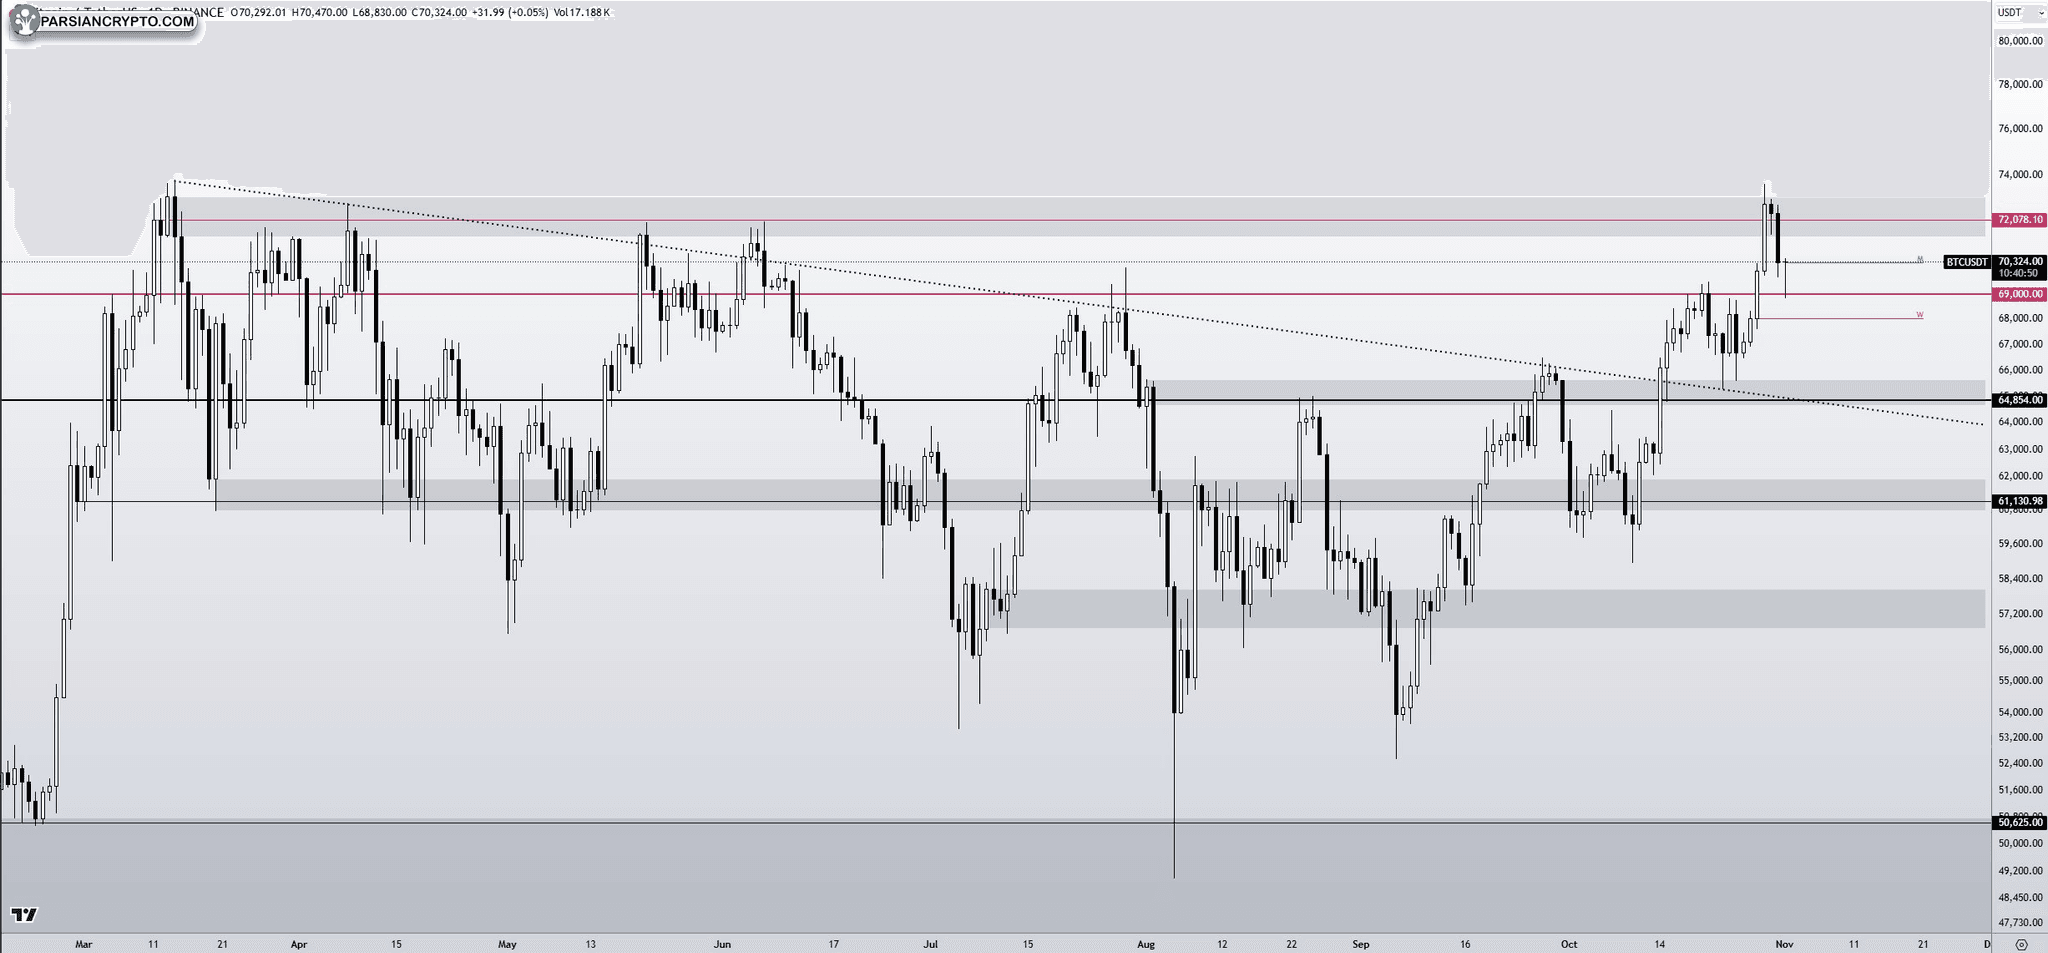Click the 78,000.00 price axis value

(x=2020, y=85)
